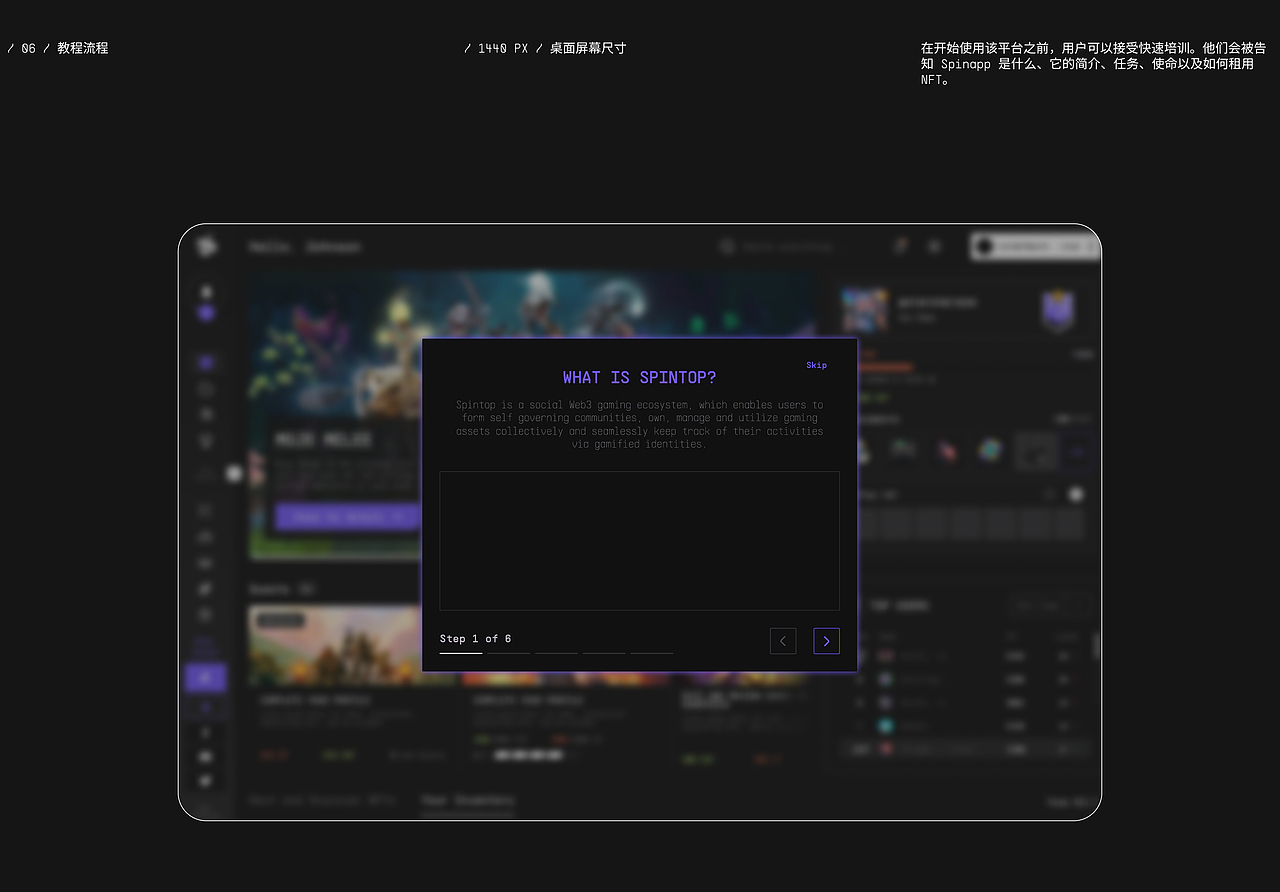Click the "/ 06 / 教程流程" label
This screenshot has width=1280, height=892.
click(58, 48)
